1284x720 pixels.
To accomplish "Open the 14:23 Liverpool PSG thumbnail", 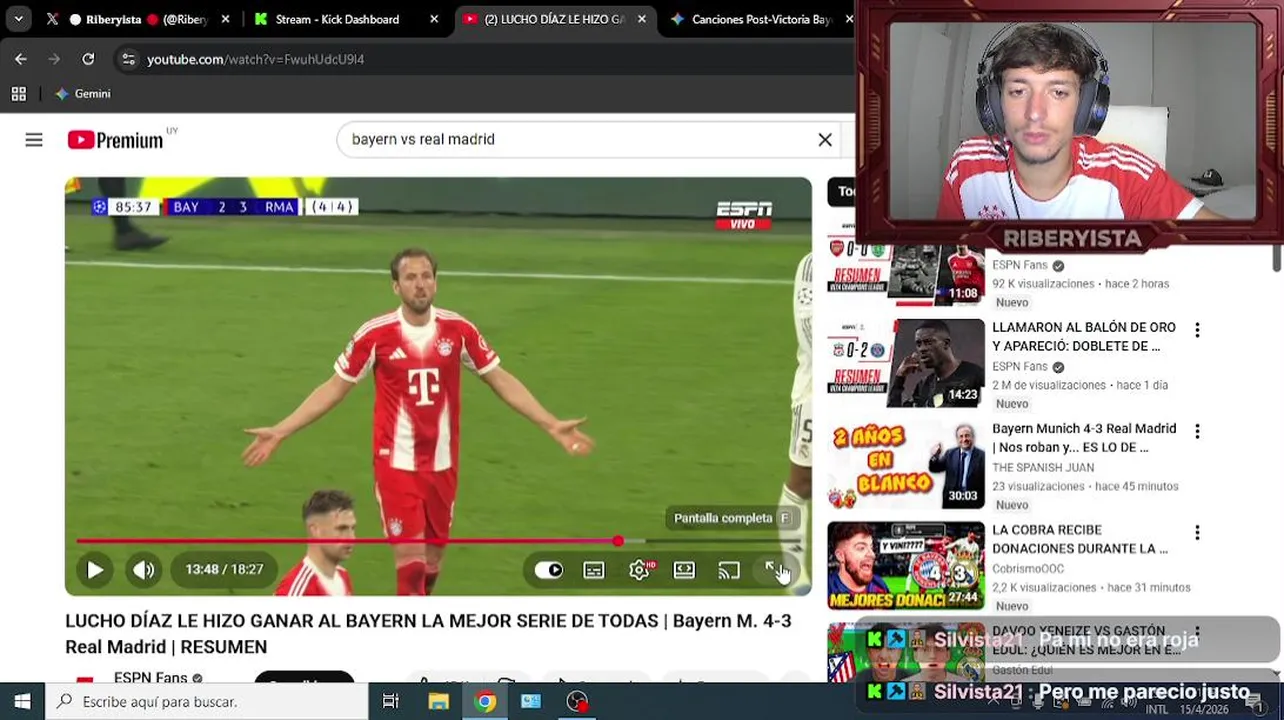I will [x=906, y=363].
